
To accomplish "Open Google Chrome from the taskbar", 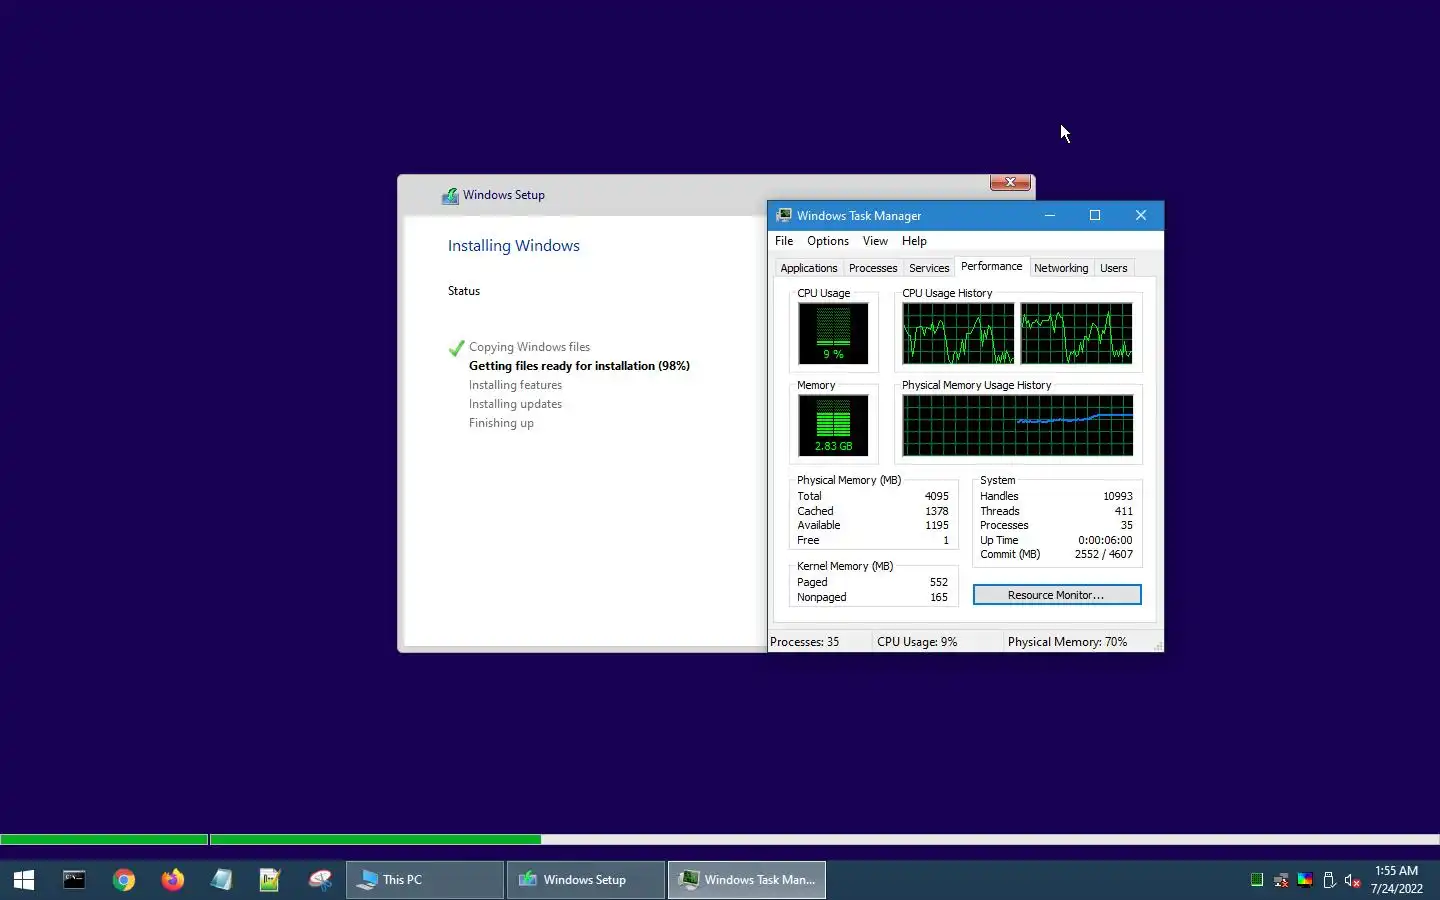I will (124, 880).
